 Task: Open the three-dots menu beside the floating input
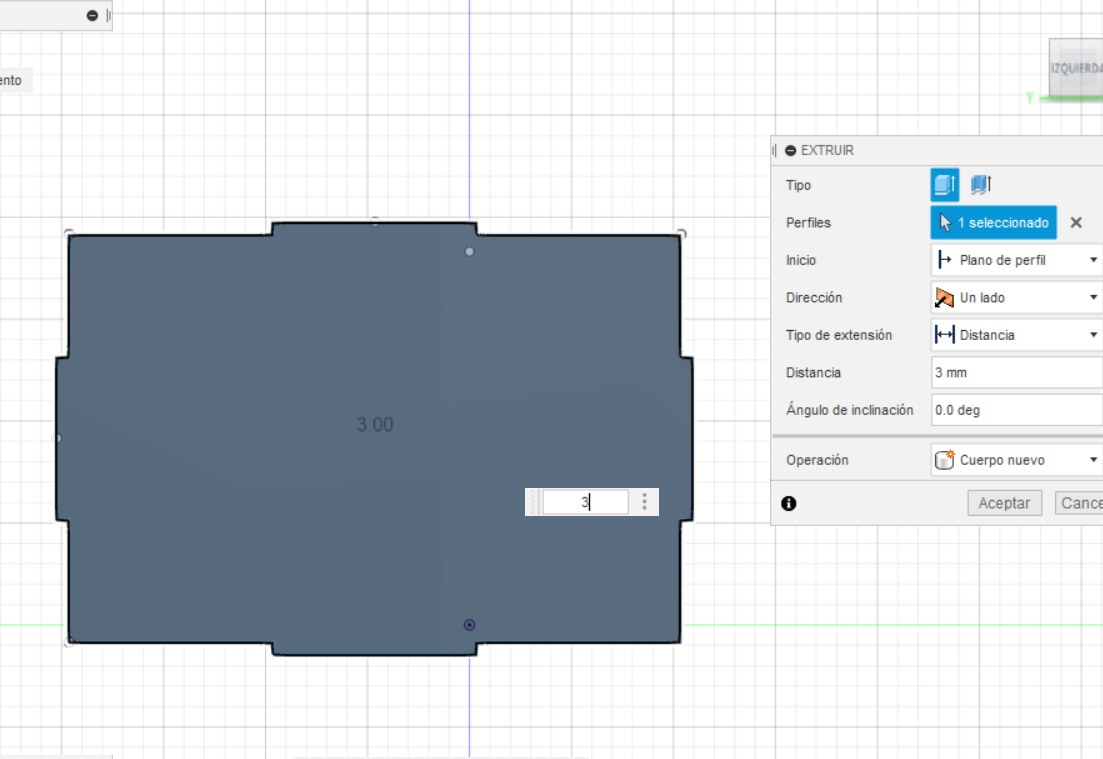644,502
